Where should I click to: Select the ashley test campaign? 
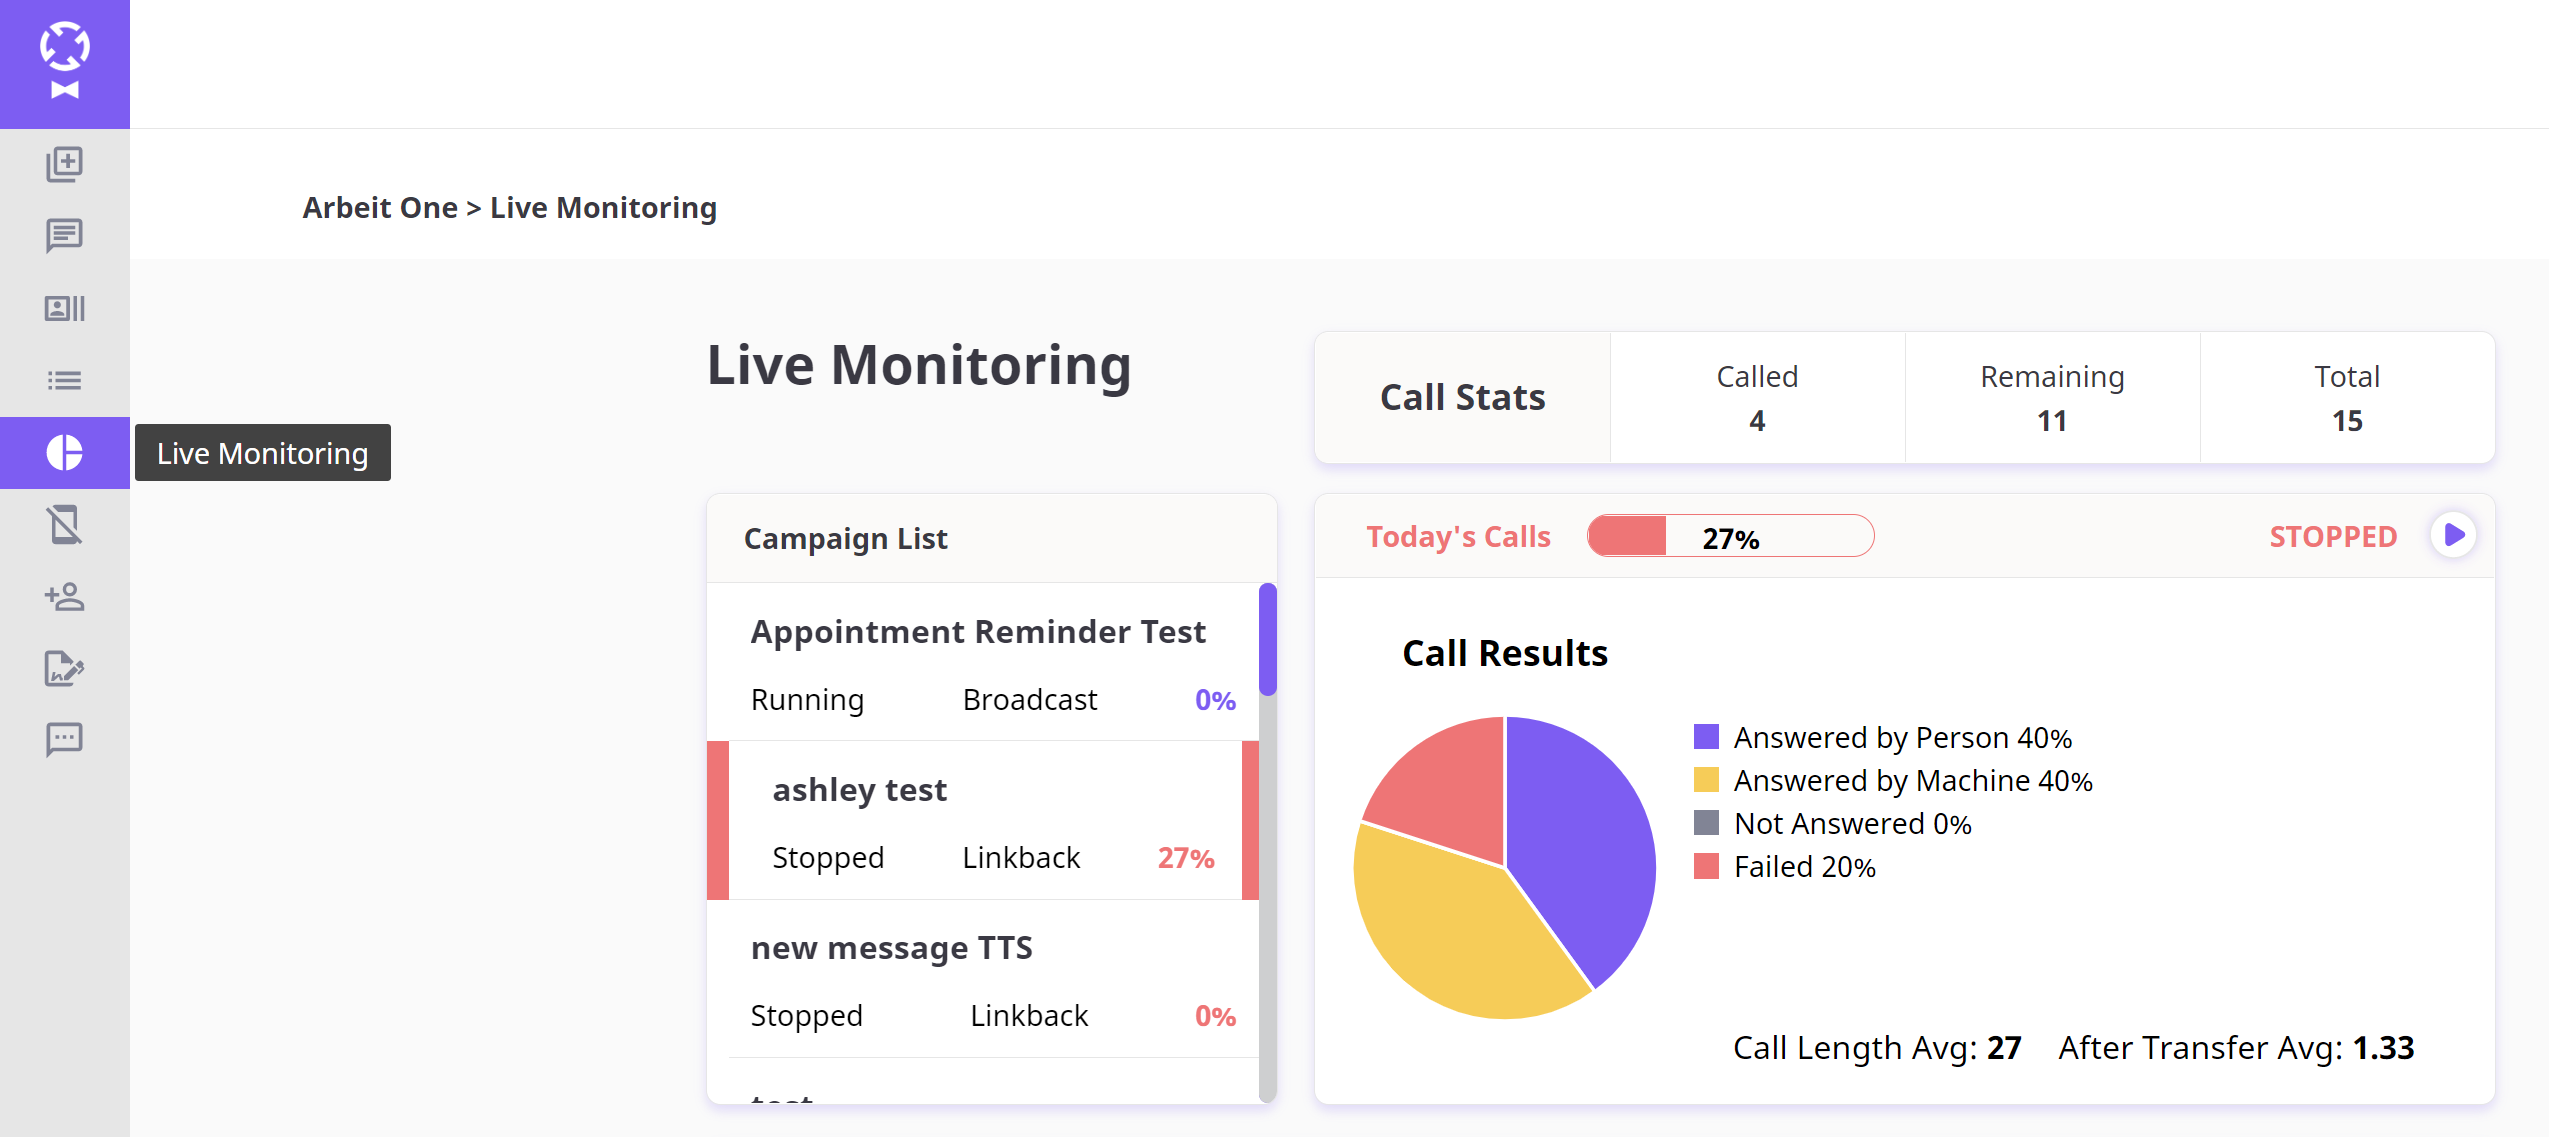[x=984, y=820]
